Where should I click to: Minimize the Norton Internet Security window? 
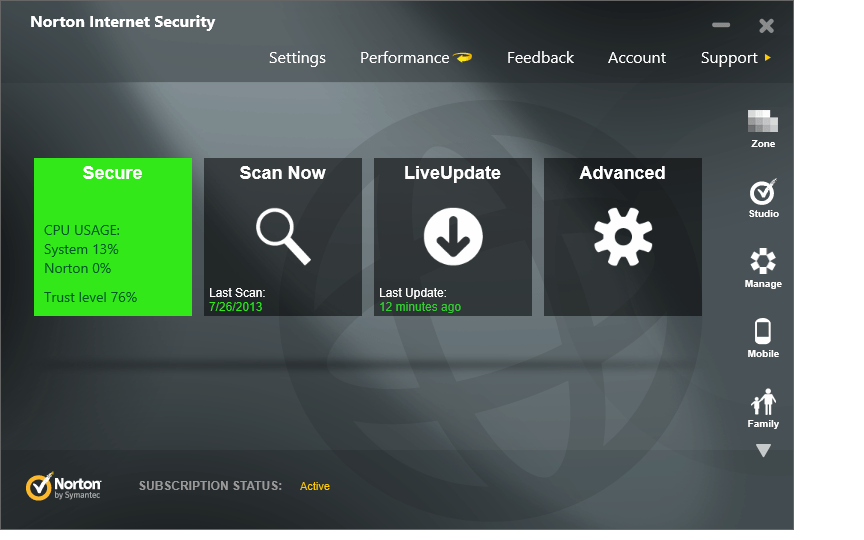click(721, 25)
